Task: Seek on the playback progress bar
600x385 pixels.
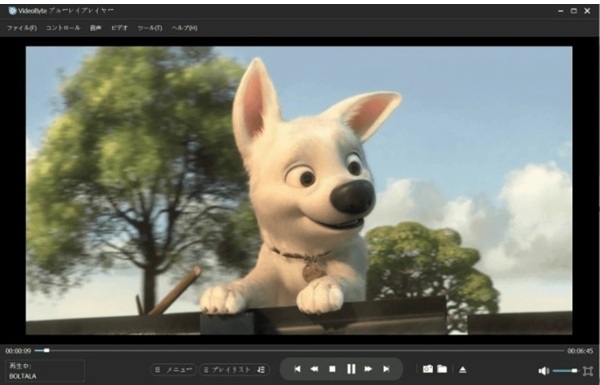Action: tap(299, 350)
